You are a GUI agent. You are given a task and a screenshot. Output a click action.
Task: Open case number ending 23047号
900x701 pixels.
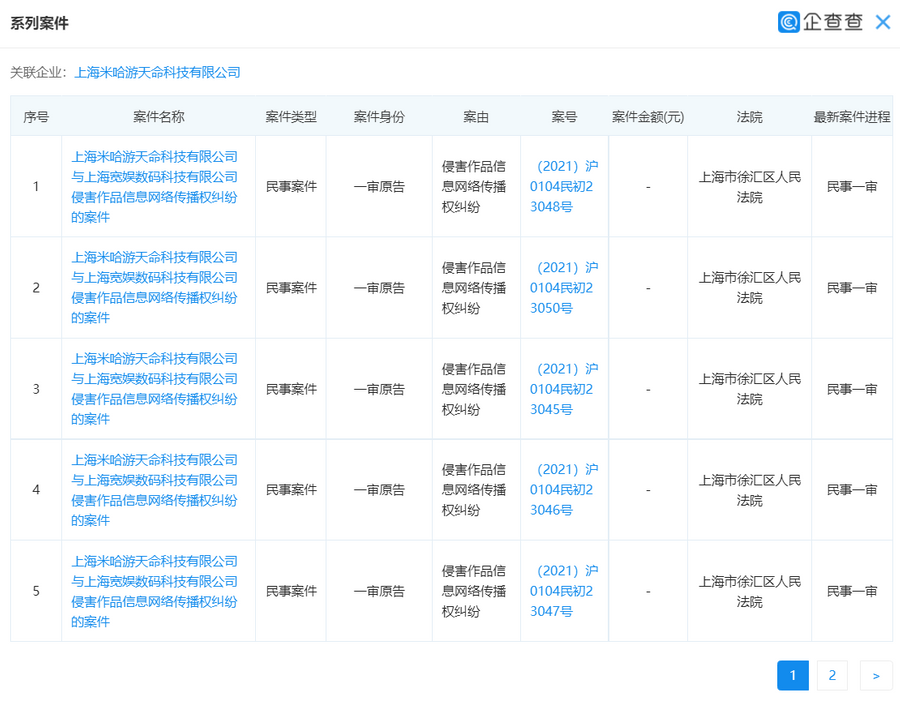(564, 590)
